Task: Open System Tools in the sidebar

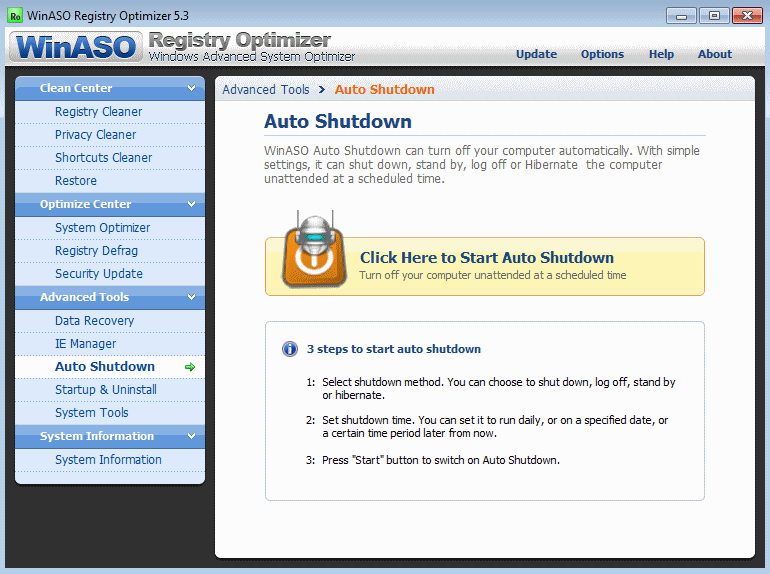Action: (x=110, y=413)
